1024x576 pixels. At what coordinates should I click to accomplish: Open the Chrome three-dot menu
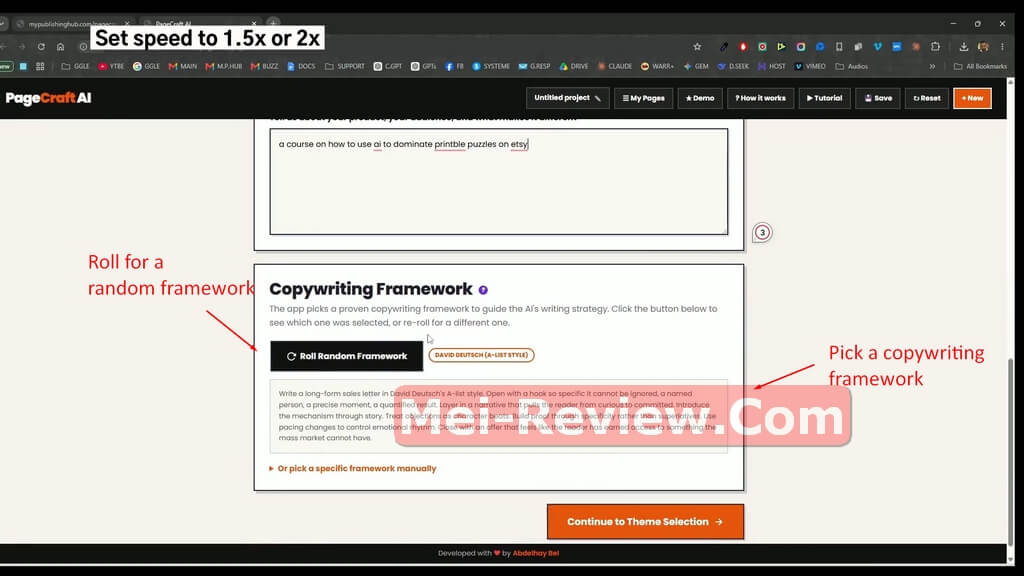point(1002,46)
